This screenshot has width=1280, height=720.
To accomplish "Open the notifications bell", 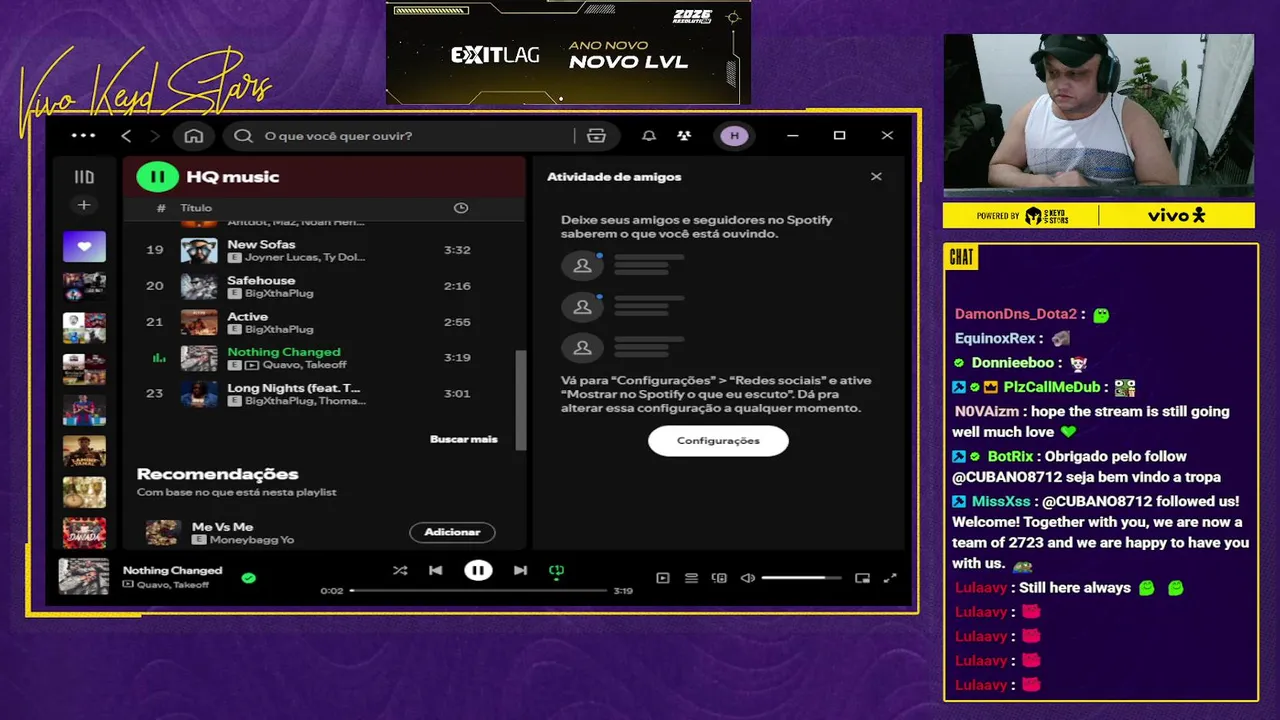I will (x=649, y=136).
